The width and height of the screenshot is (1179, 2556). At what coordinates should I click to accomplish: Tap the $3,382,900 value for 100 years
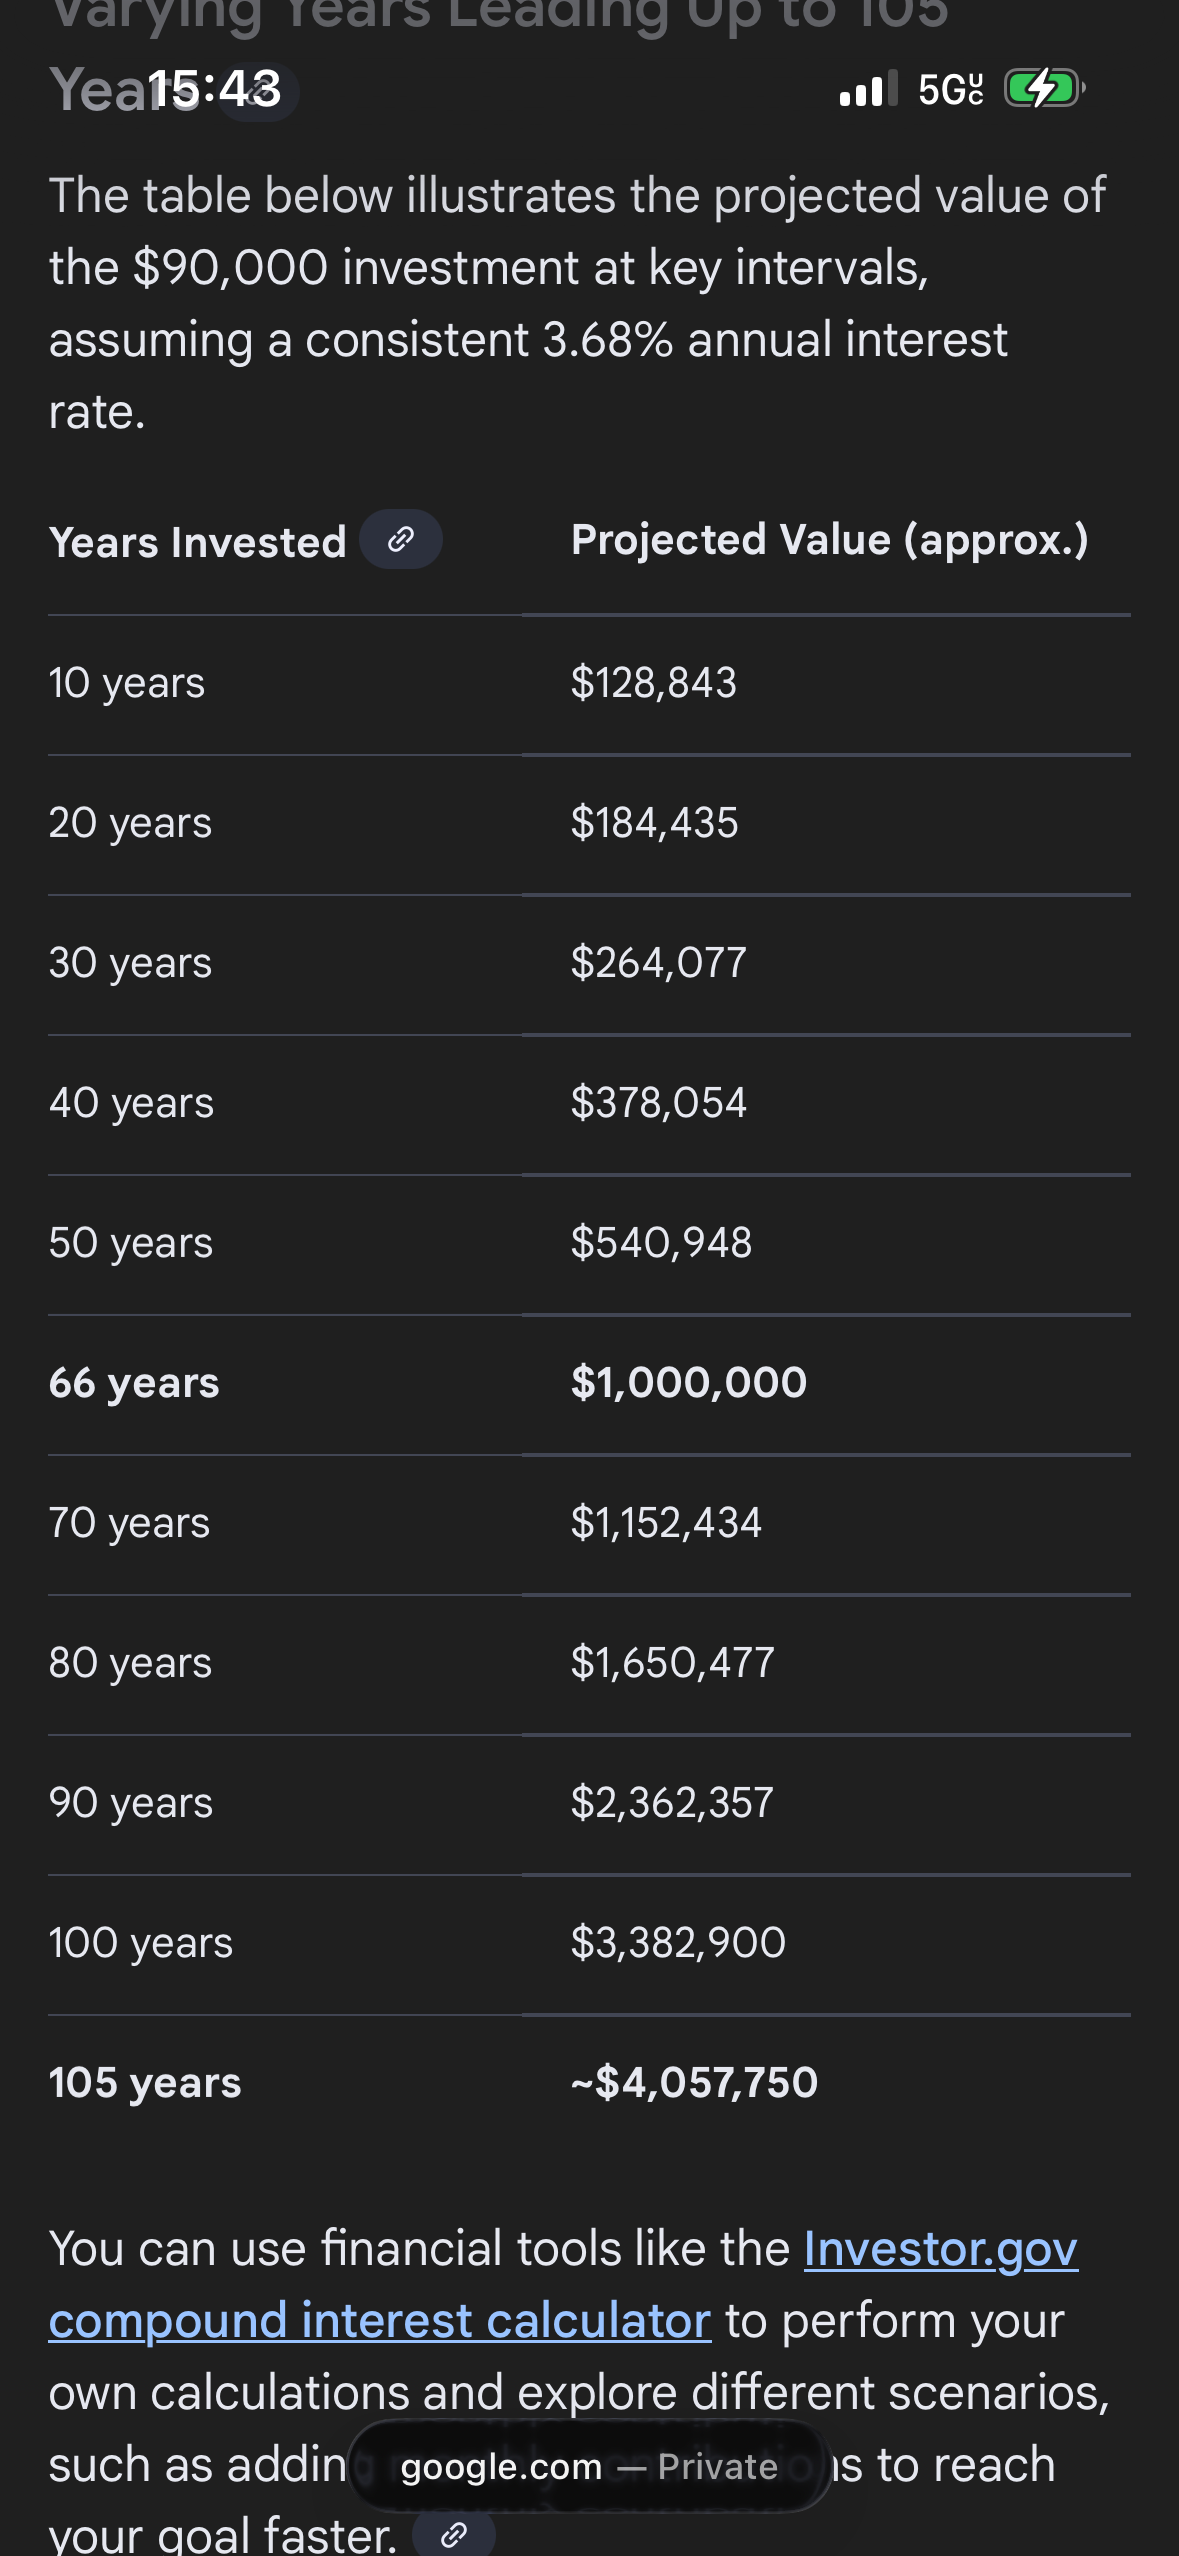click(678, 1943)
